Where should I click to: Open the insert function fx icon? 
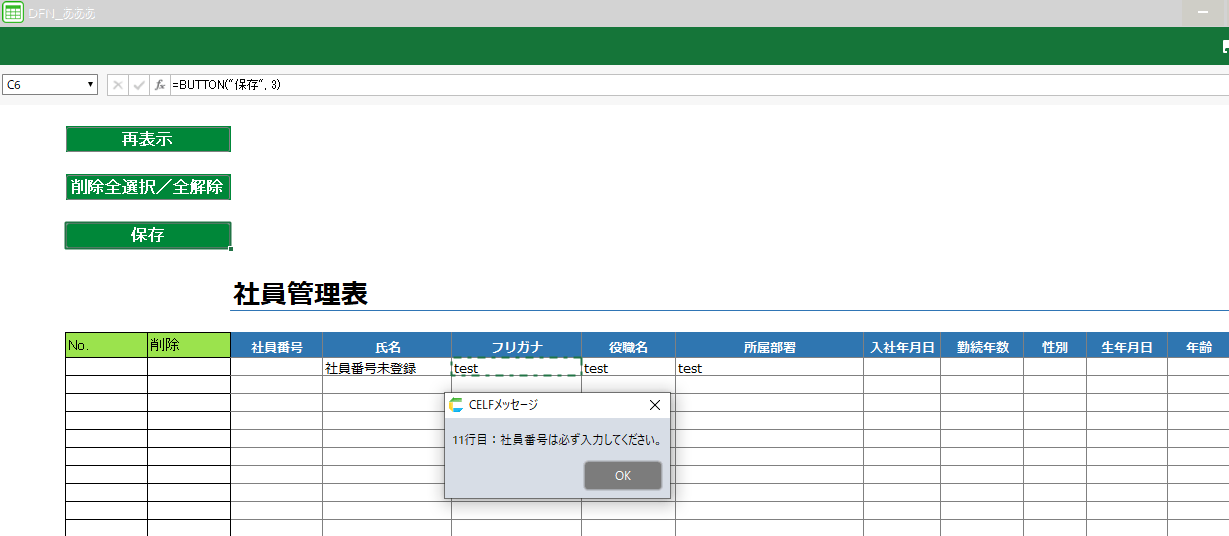click(x=160, y=85)
